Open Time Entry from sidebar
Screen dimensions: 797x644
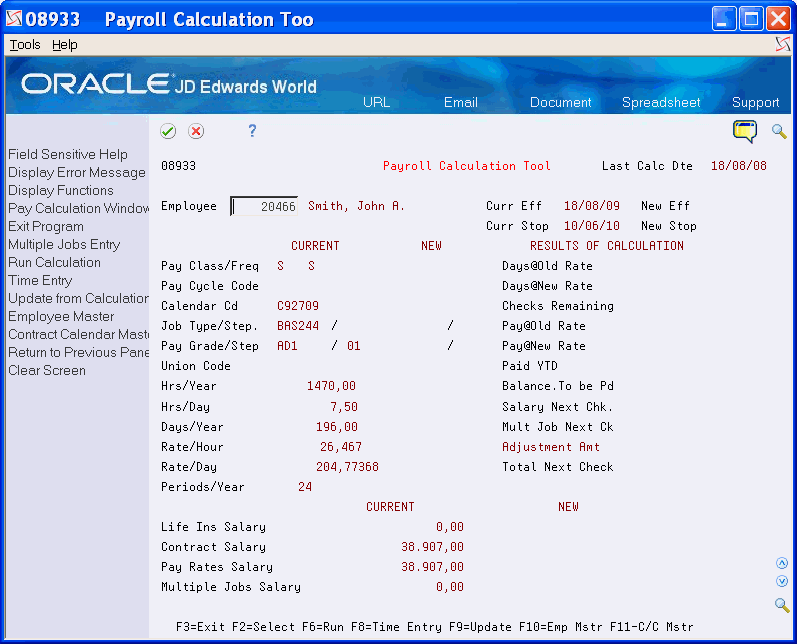tap(40, 281)
